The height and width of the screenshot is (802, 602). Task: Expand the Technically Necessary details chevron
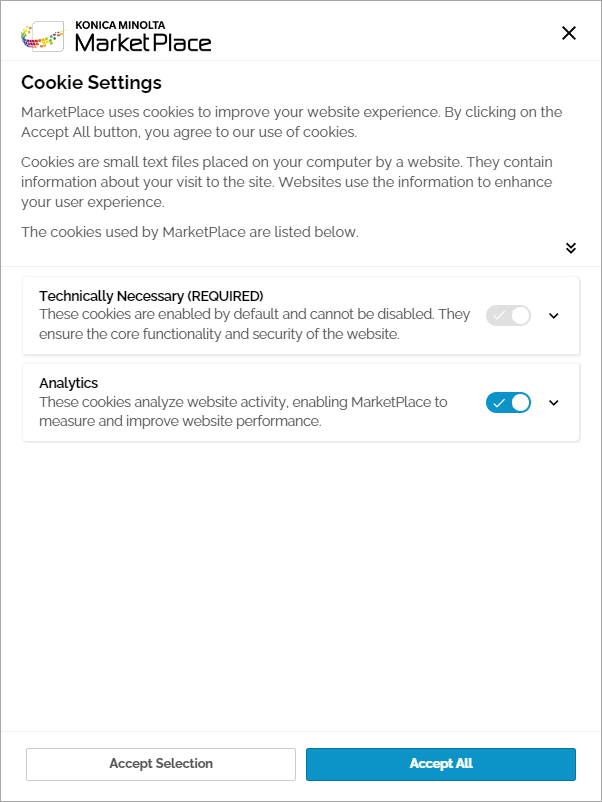pos(553,316)
